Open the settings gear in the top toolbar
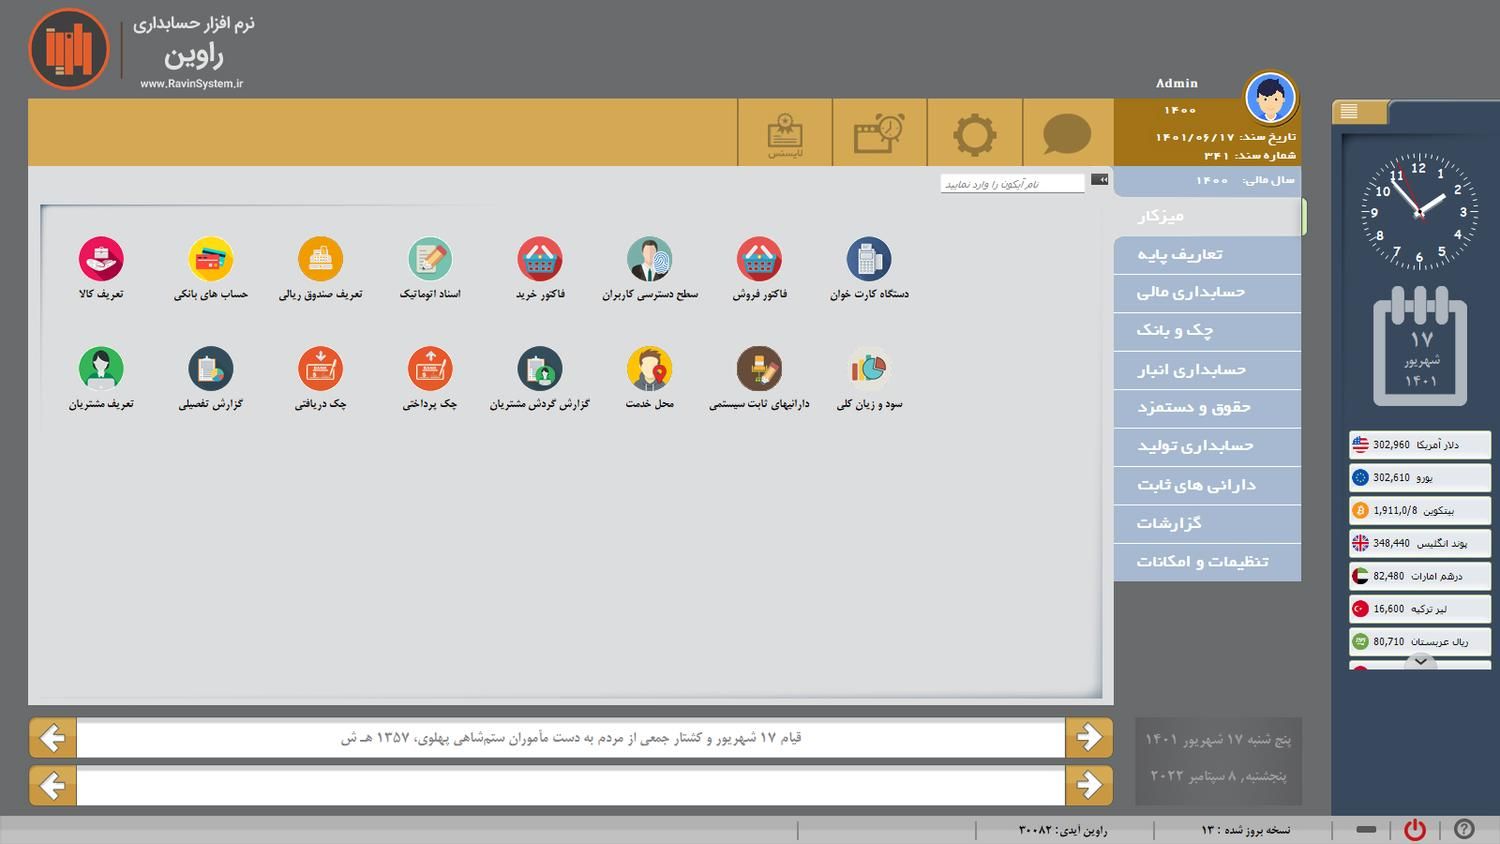The height and width of the screenshot is (844, 1500). point(974,133)
